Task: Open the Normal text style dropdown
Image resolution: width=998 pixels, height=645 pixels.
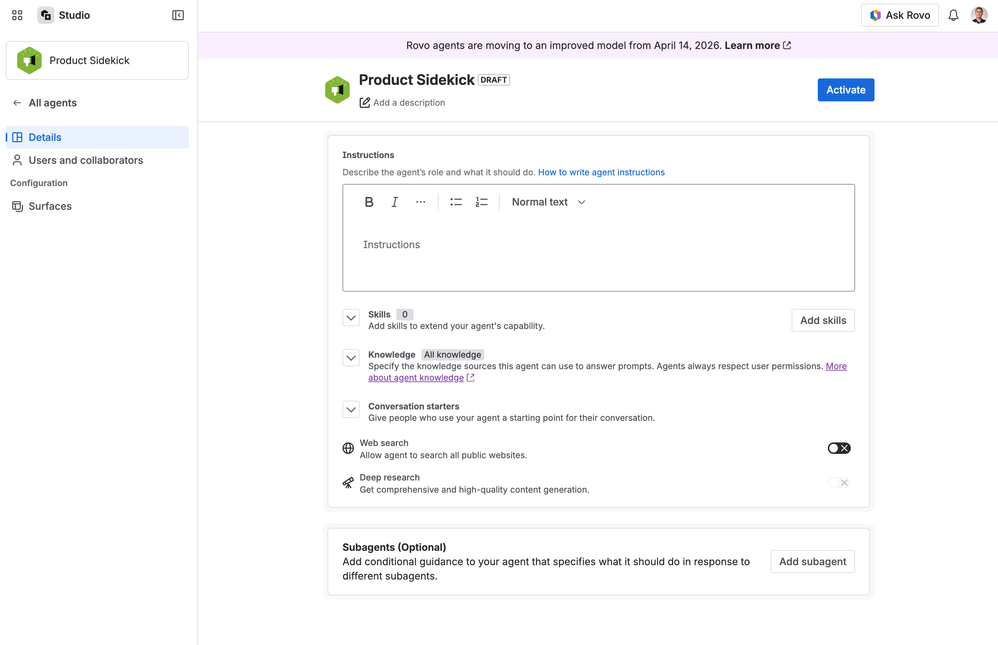Action: point(548,202)
